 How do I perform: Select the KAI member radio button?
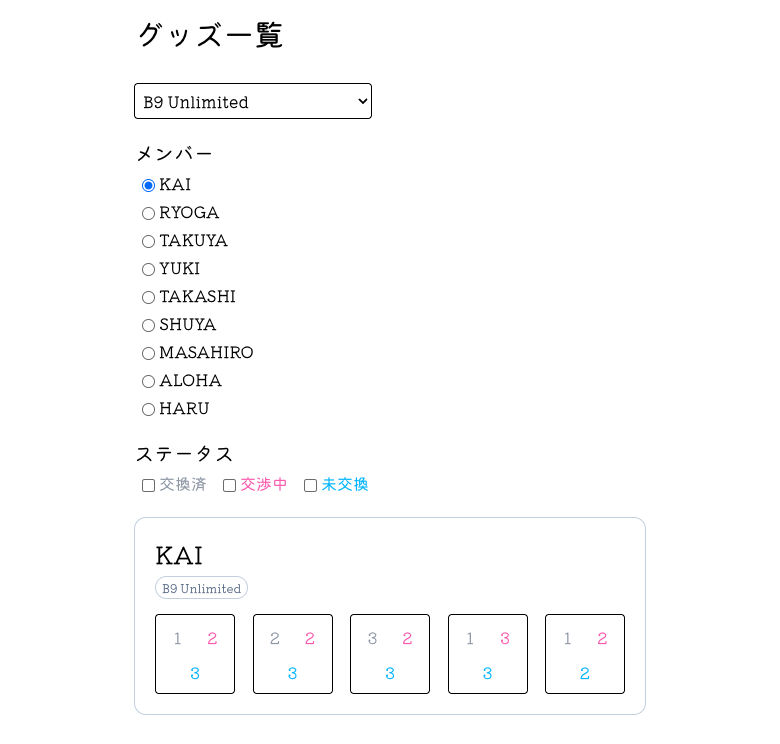(149, 185)
